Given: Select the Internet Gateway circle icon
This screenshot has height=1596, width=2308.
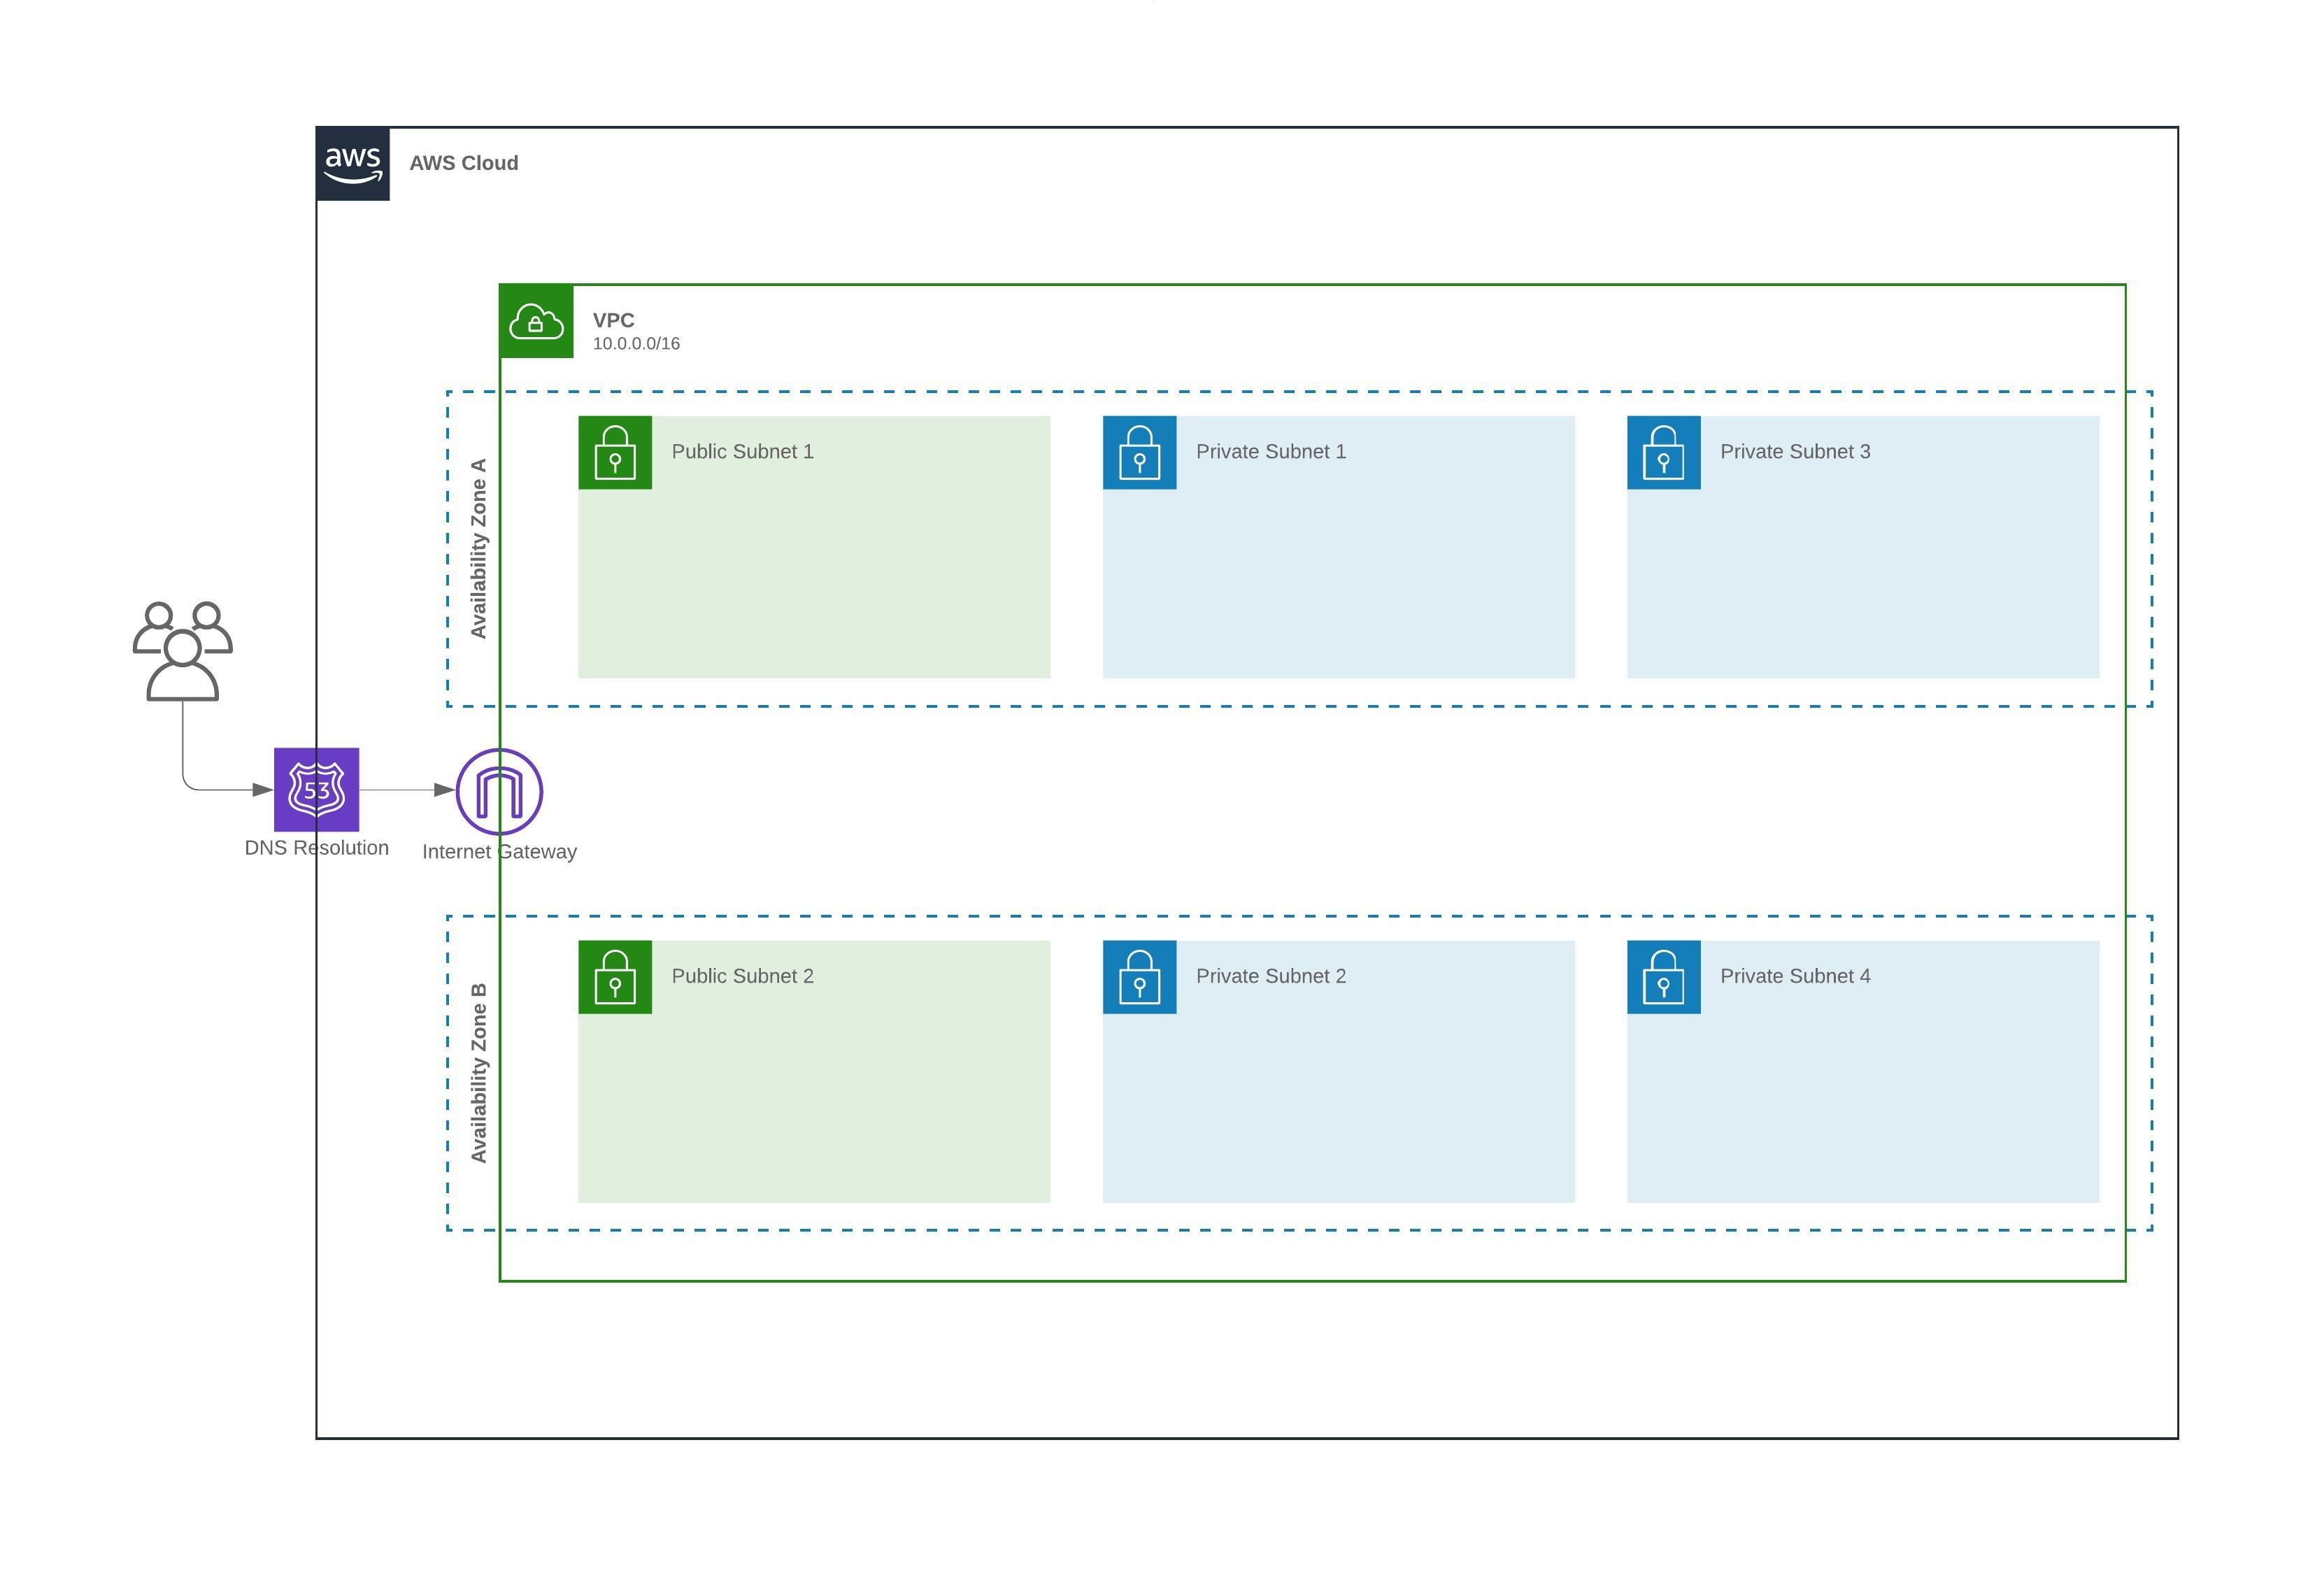Looking at the screenshot, I should (499, 791).
